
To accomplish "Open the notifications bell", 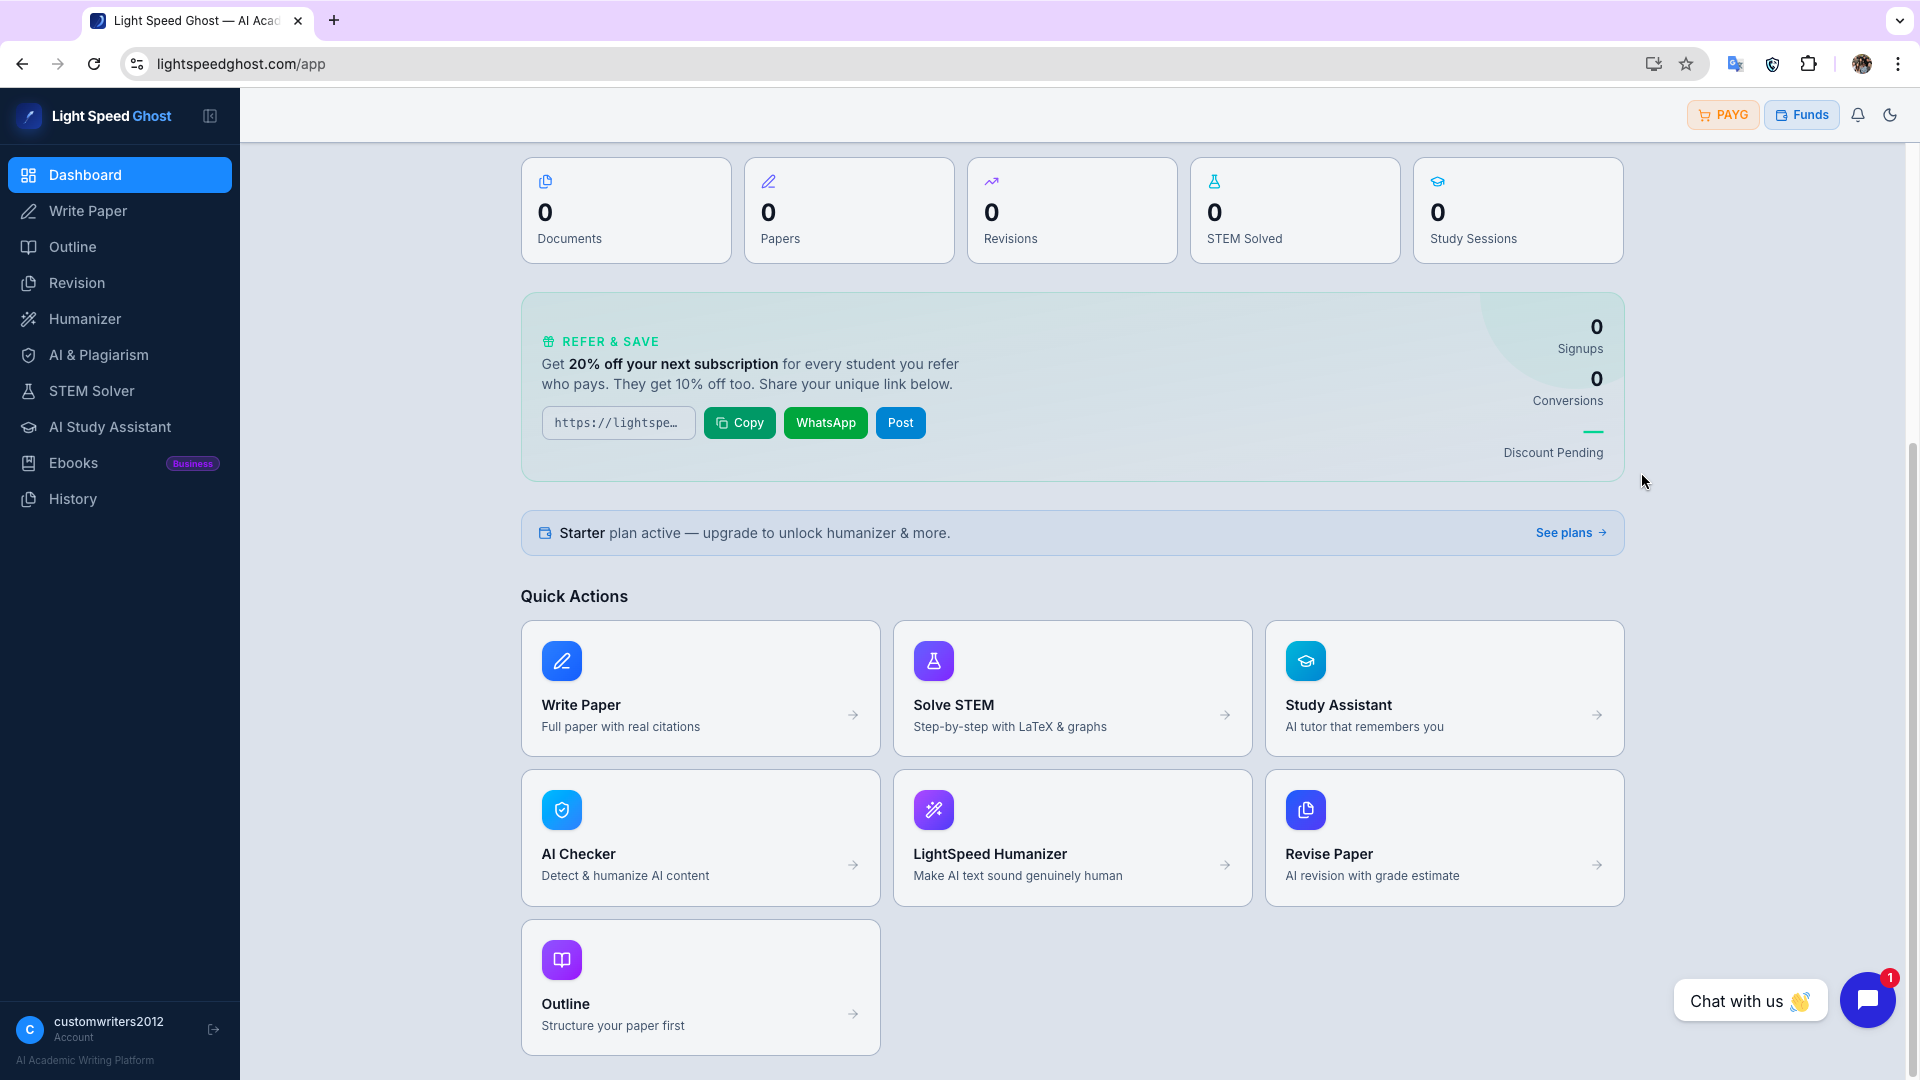I will click(1858, 115).
